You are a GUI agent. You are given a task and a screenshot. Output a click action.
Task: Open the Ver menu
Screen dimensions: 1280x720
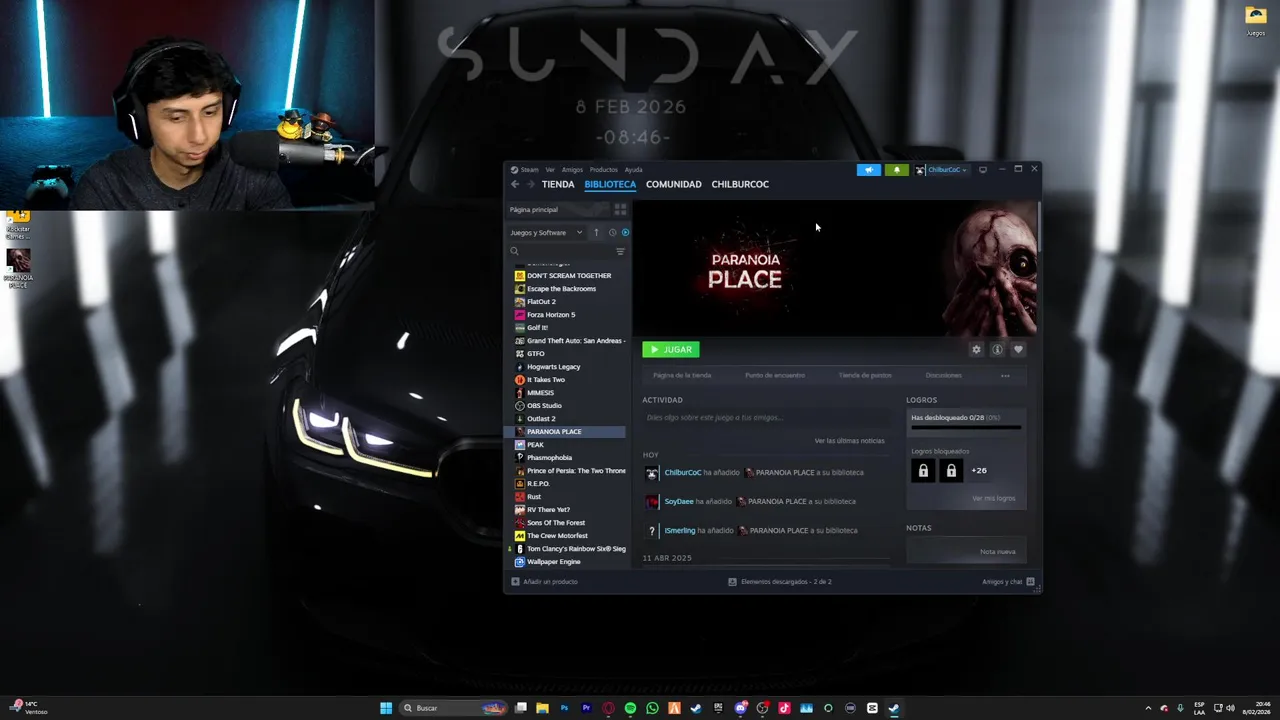pos(550,170)
